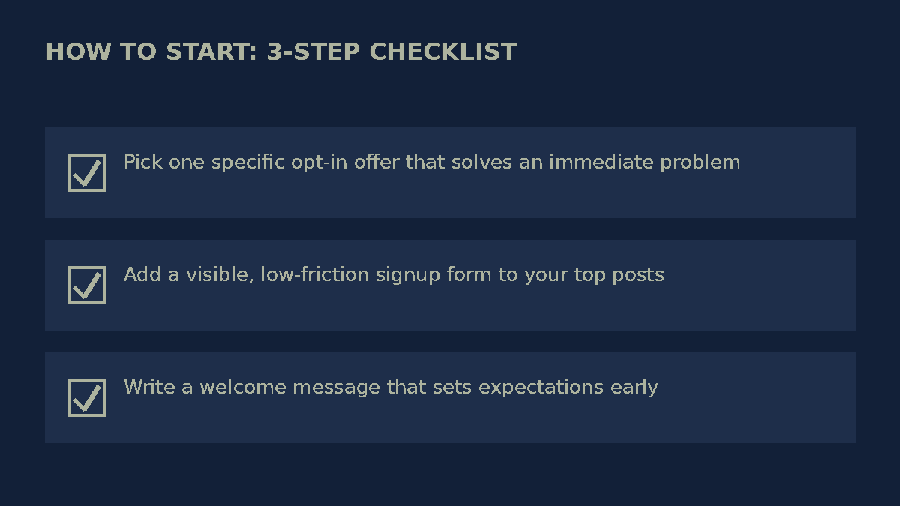Click the words "HOW TO START" in the title

pyautogui.click(x=147, y=52)
